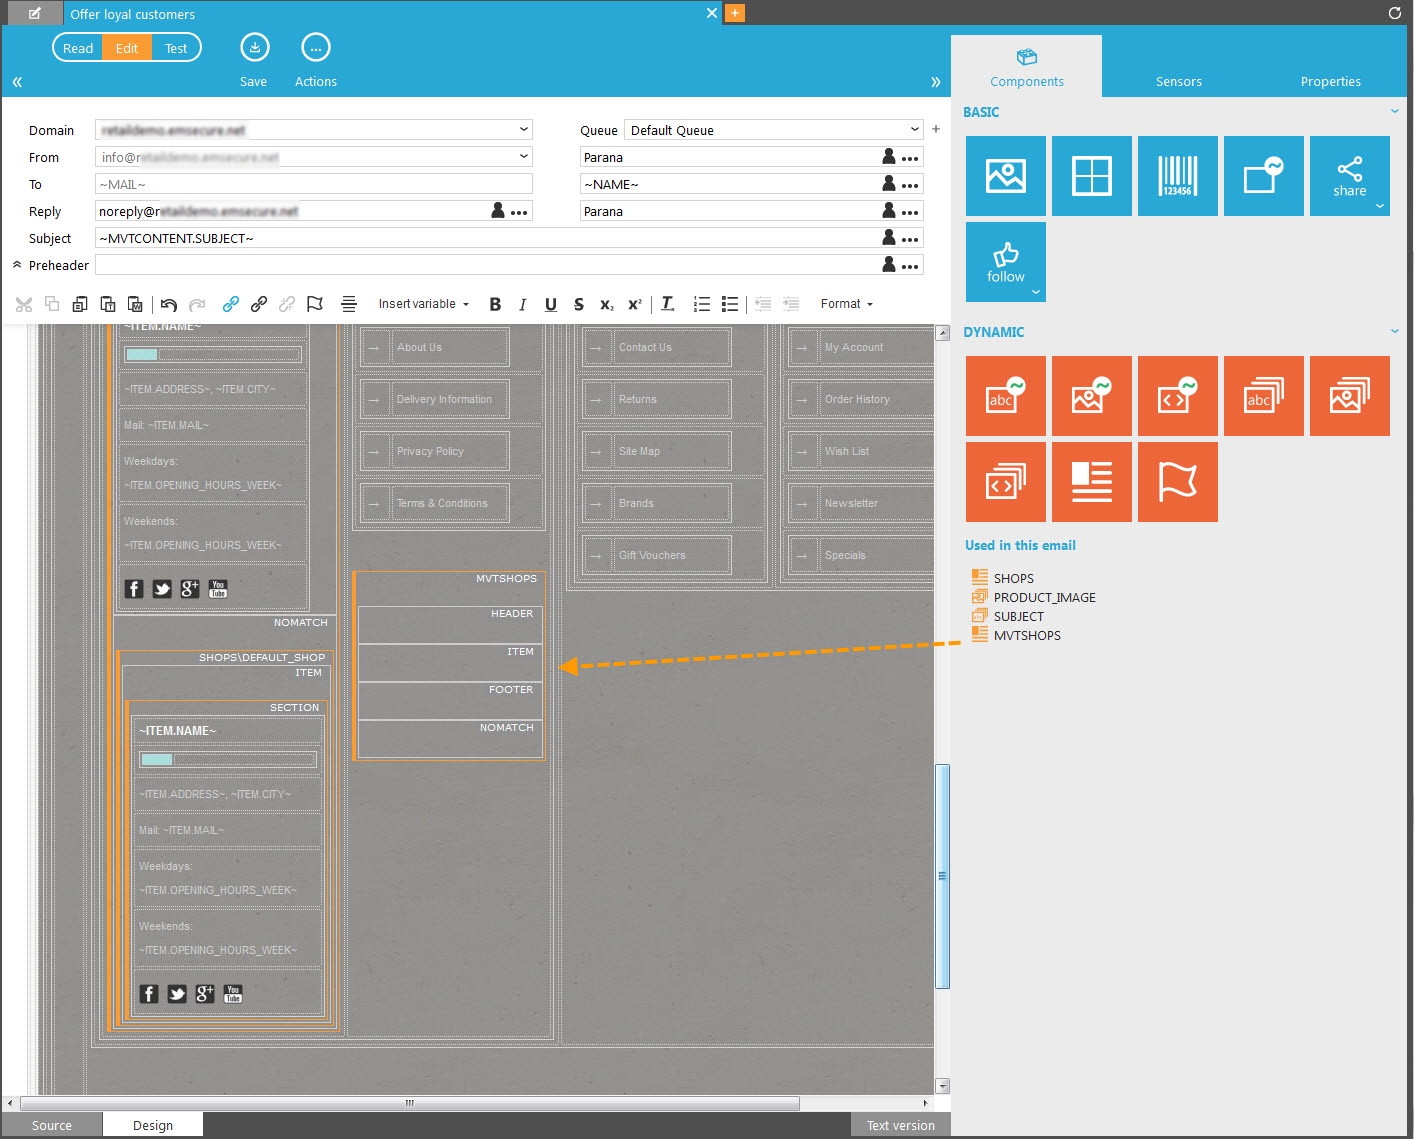Open the Source view tab
1414x1139 pixels.
point(52,1125)
